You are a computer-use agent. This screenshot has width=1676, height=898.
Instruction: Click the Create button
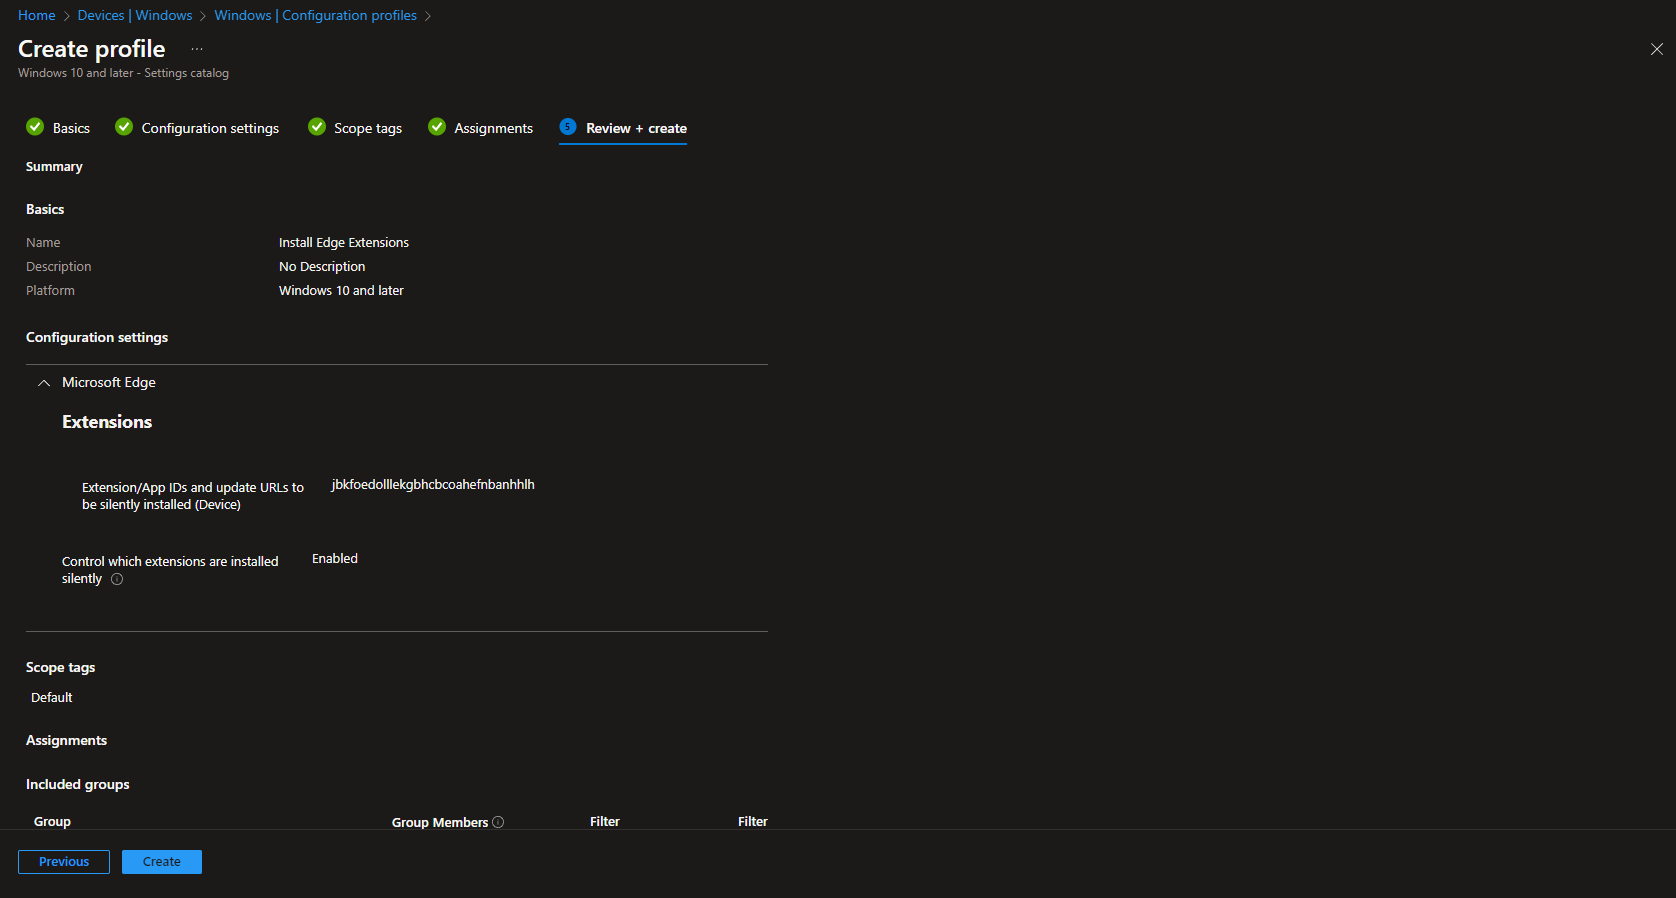pyautogui.click(x=162, y=862)
